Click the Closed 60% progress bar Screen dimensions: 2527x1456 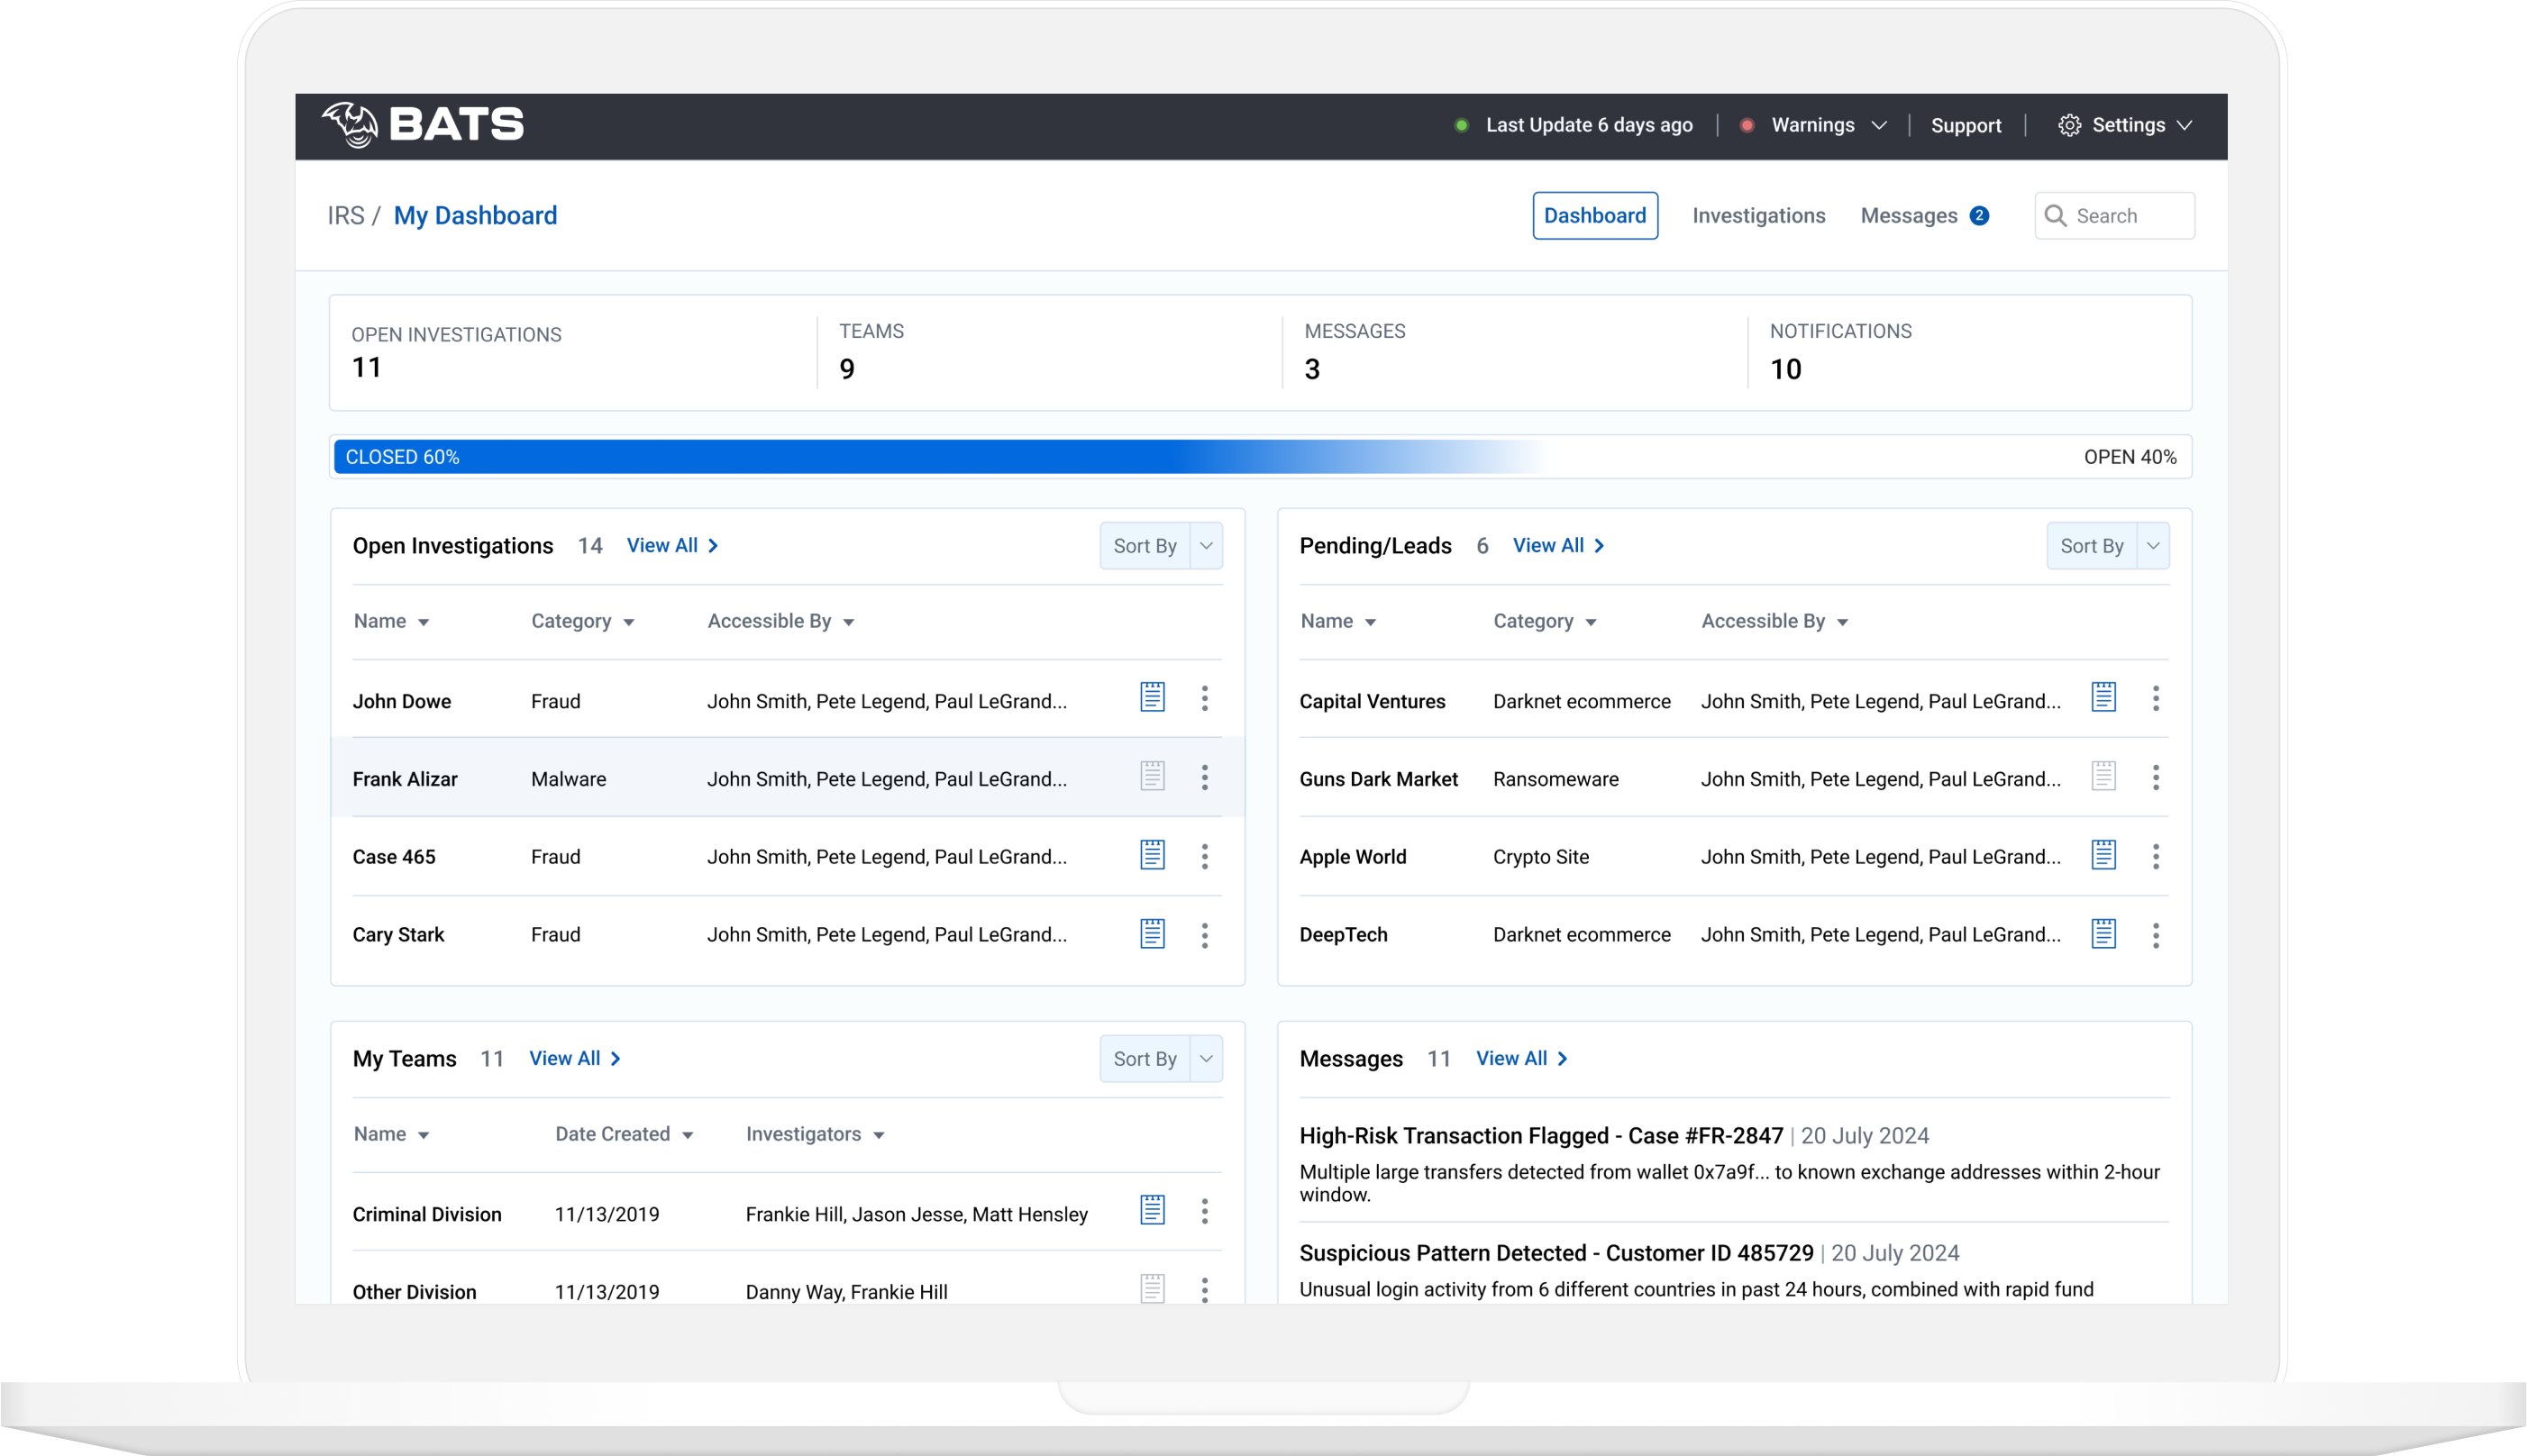760,457
